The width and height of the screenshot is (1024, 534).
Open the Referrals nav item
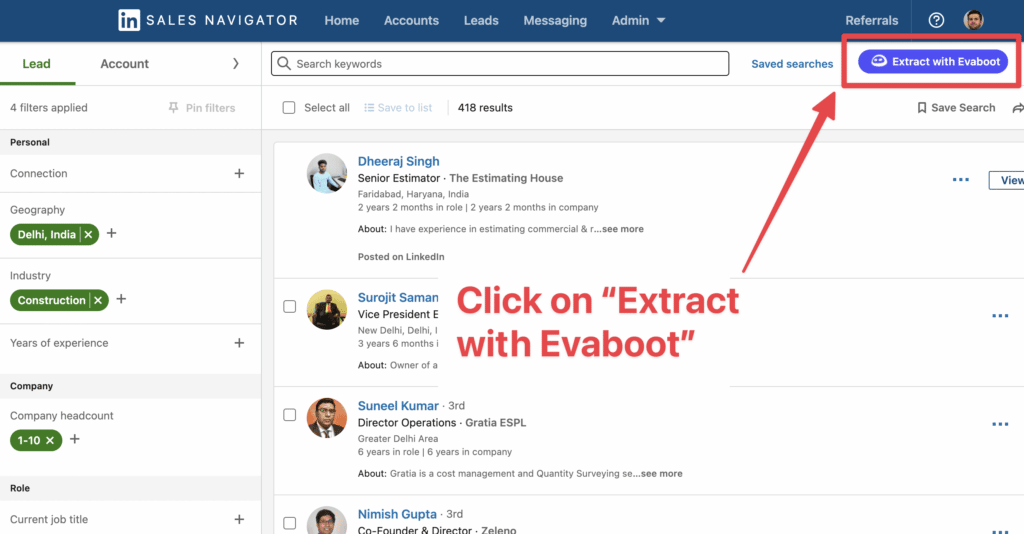[x=871, y=20]
